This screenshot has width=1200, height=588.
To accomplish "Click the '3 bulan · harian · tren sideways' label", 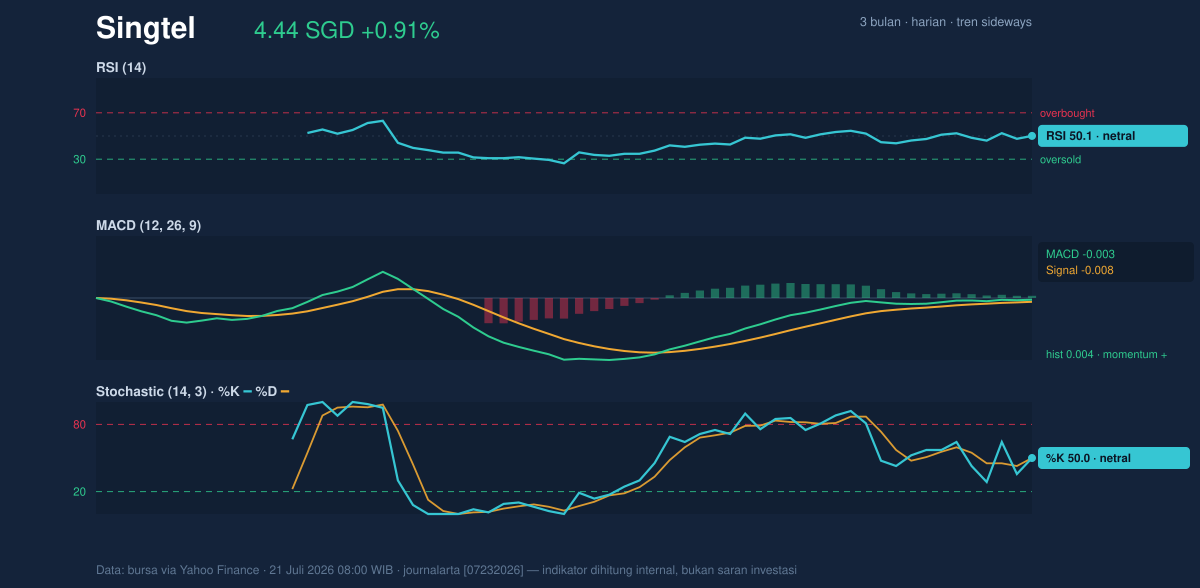I will click(x=945, y=22).
